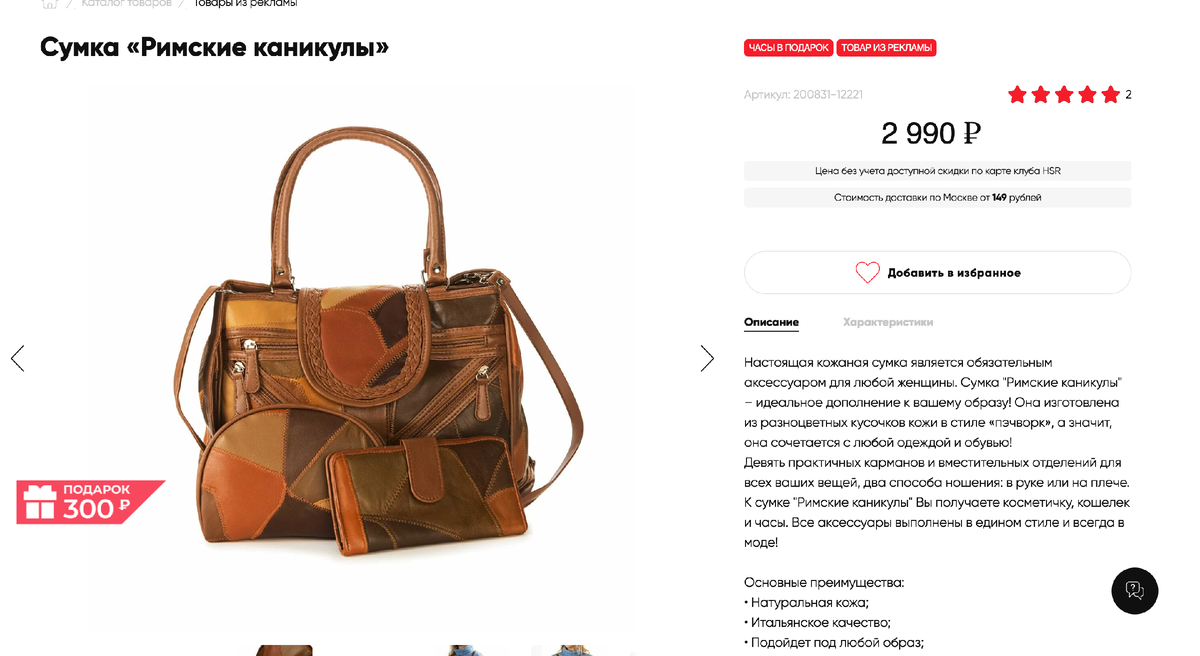
Task: Click the HSR club card discount notice
Action: [937, 171]
